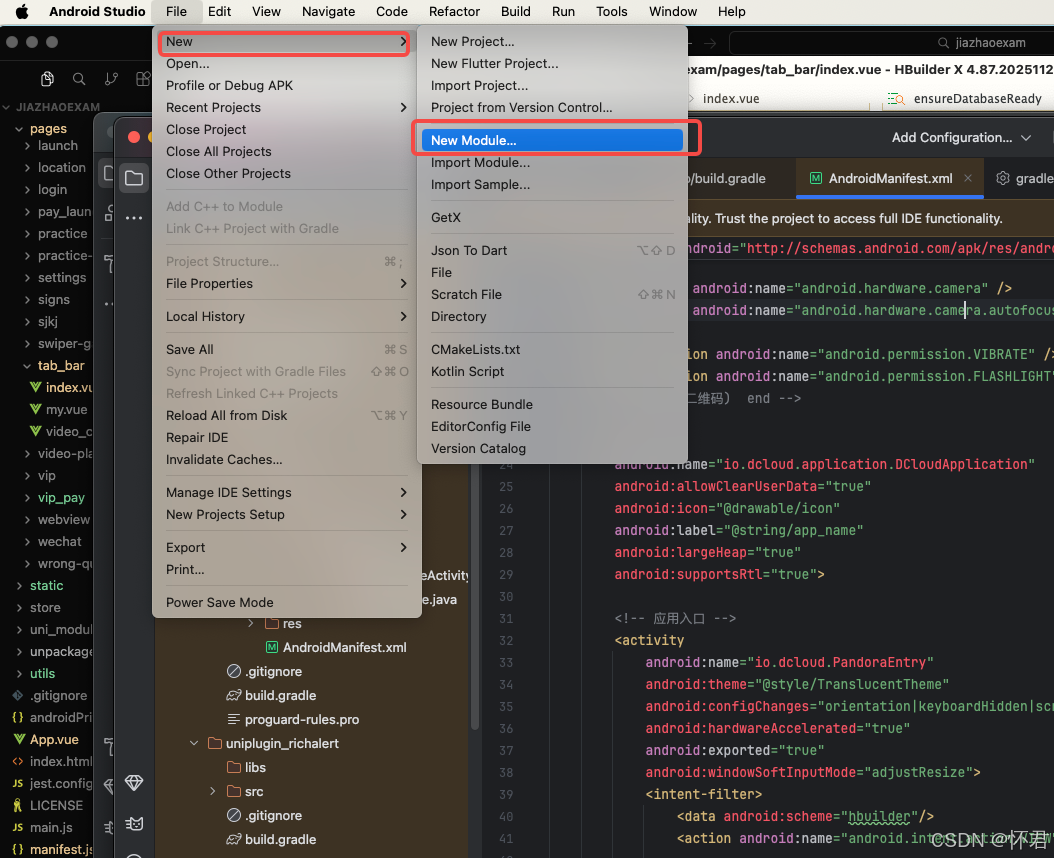Image resolution: width=1054 pixels, height=858 pixels.
Task: Click the More tool windows ellipsis icon
Action: tap(134, 218)
